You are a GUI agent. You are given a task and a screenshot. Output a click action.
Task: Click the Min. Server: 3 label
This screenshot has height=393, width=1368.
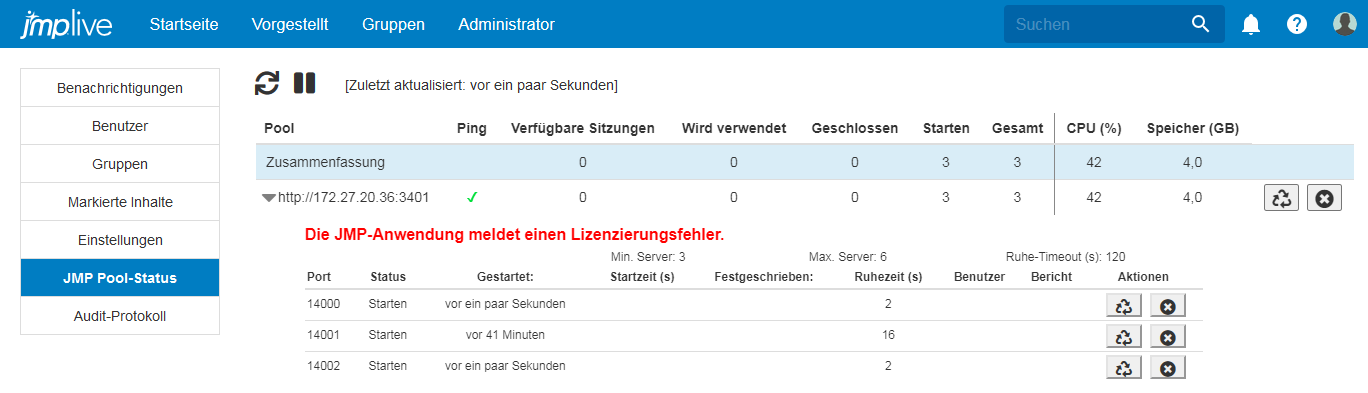tap(648, 257)
